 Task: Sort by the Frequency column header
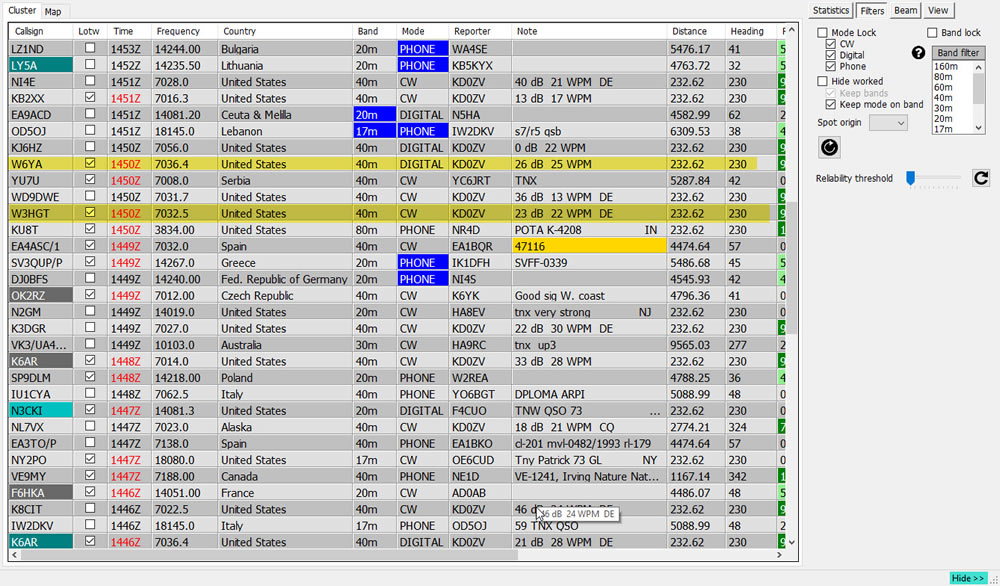[184, 31]
